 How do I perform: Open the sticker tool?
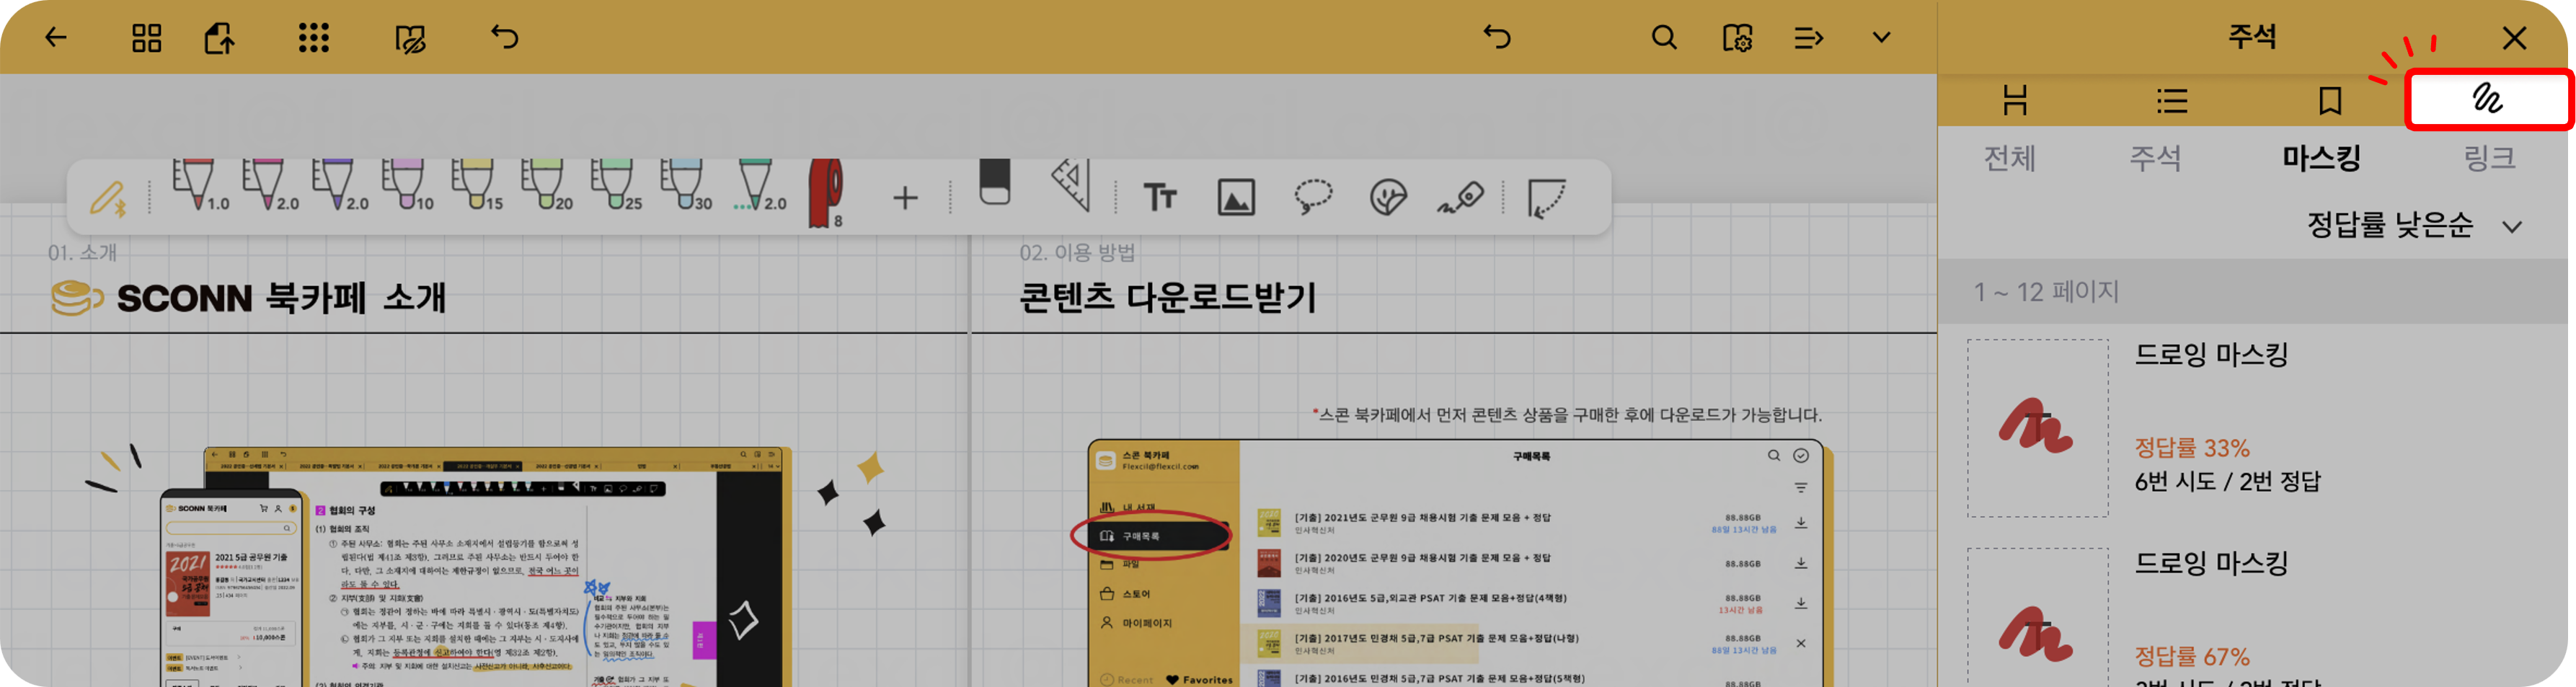1387,197
